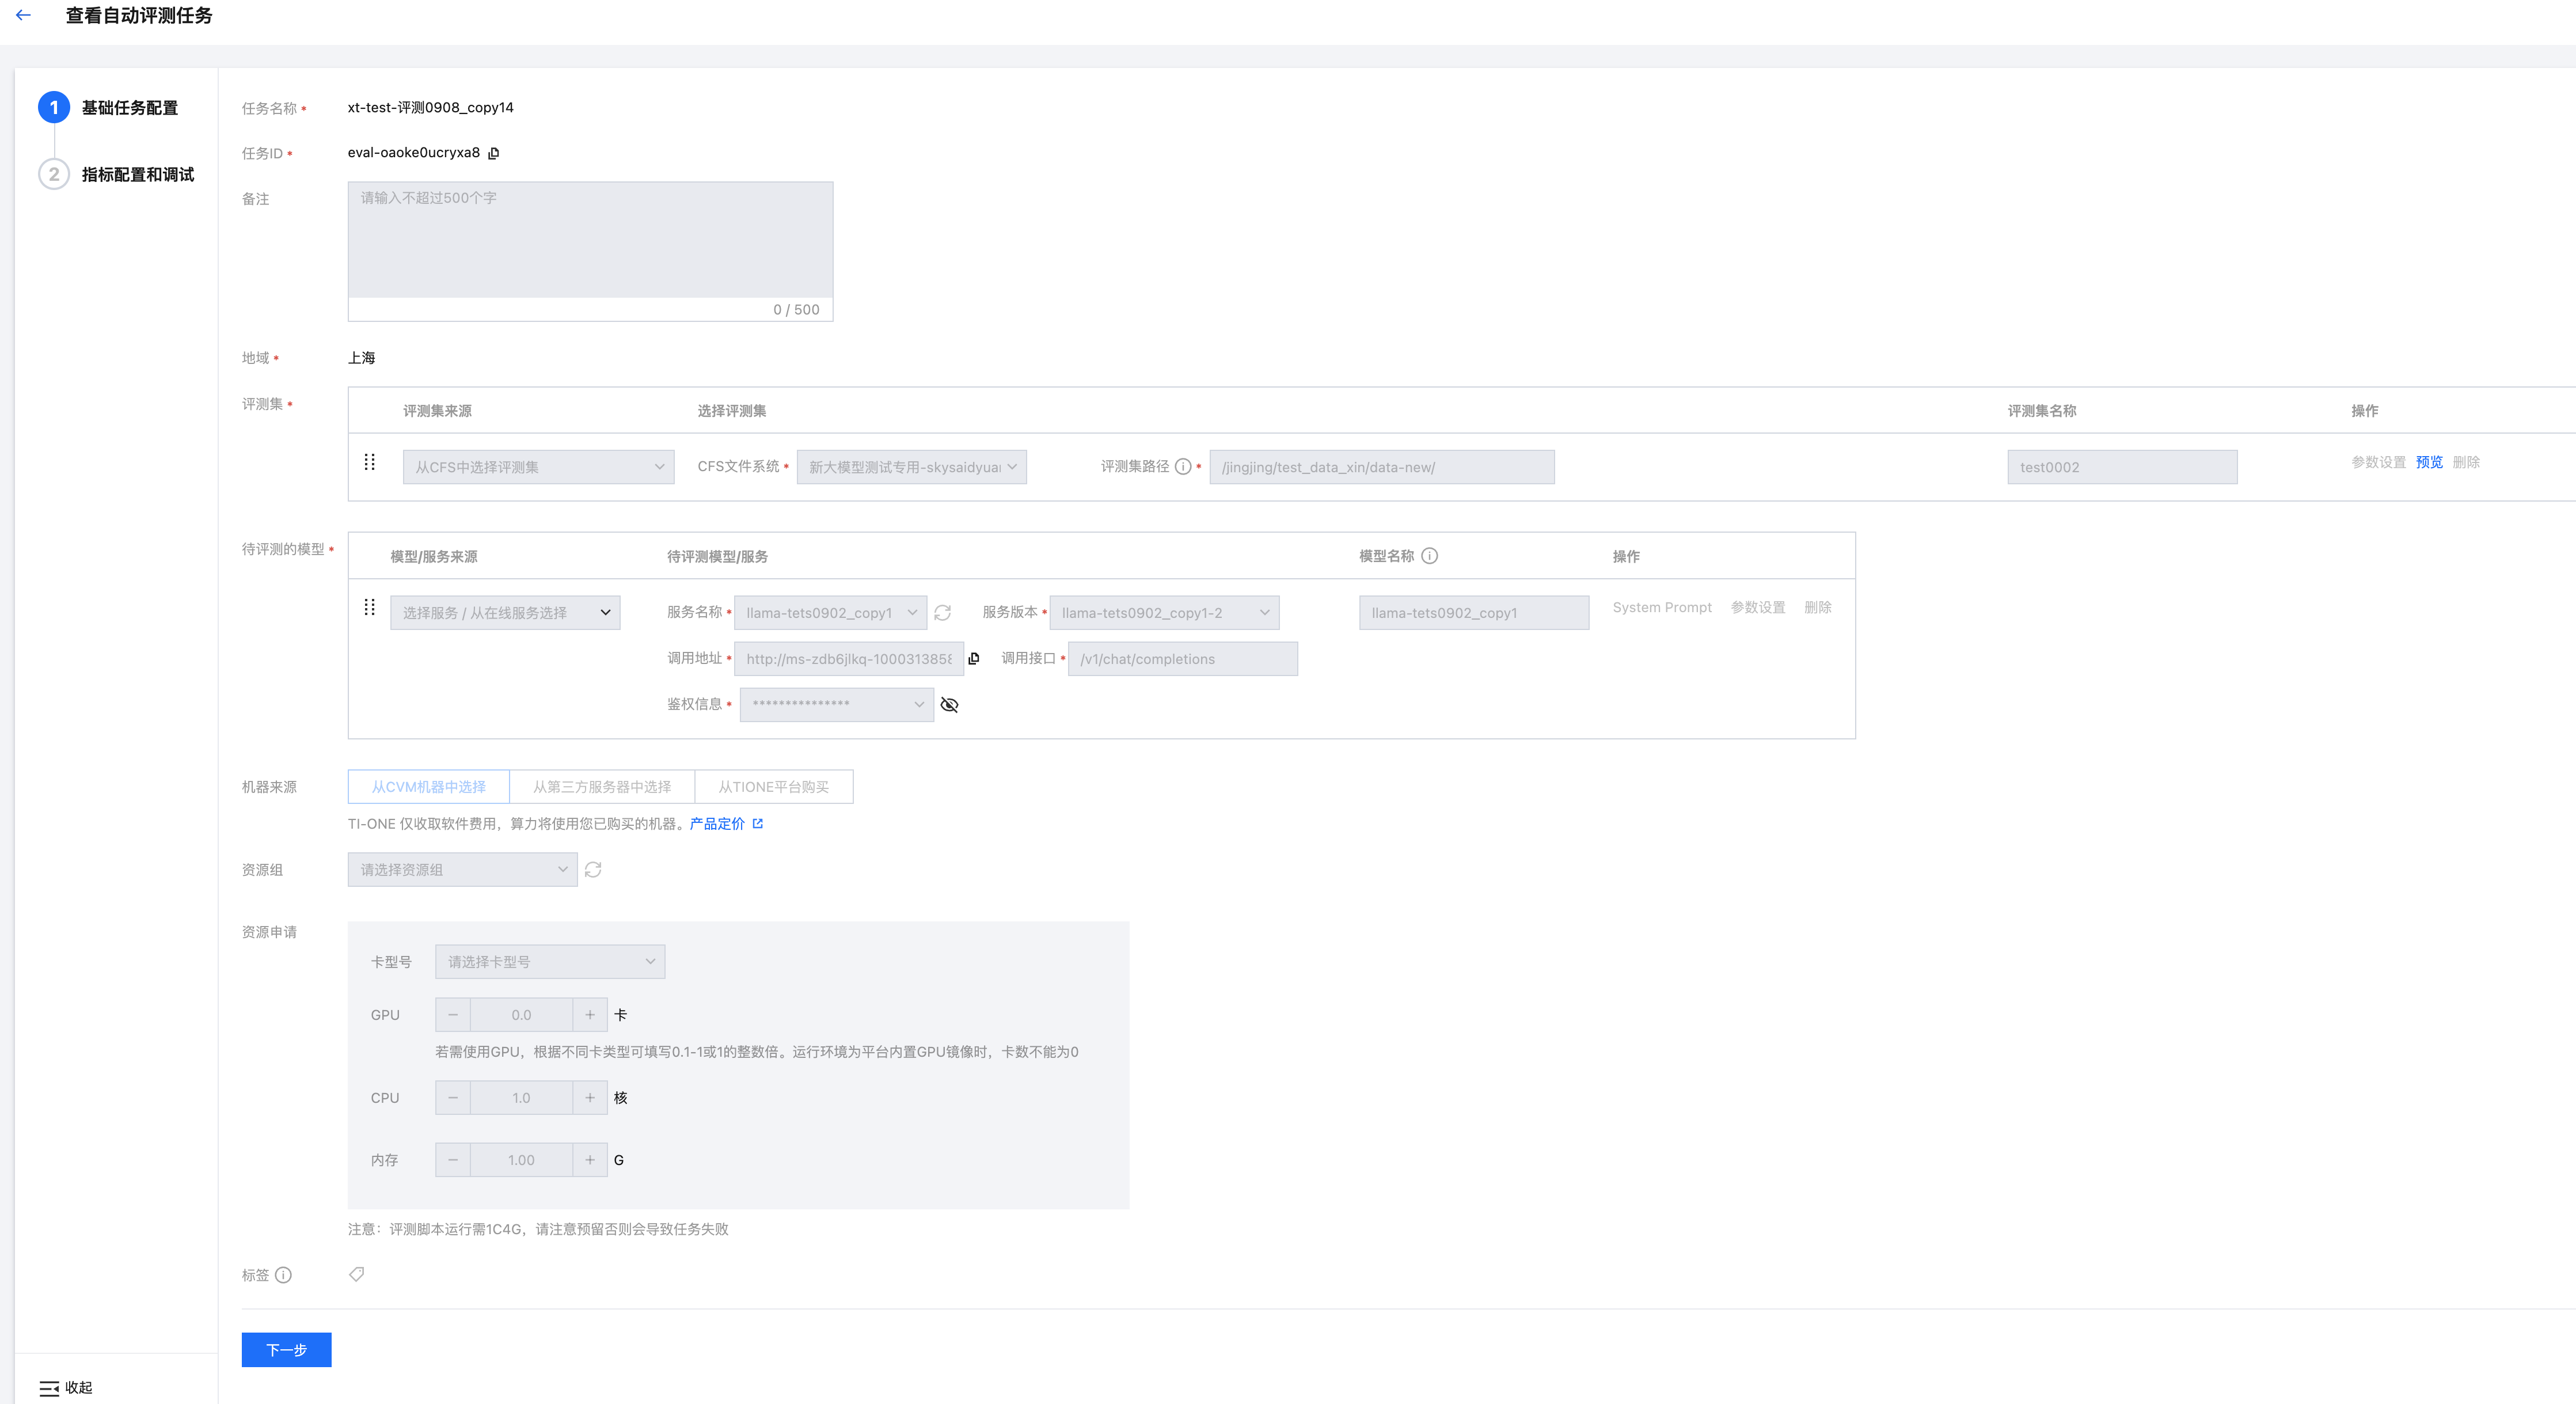Copy the 调用地址 URL
The image size is (2576, 1404).
974,659
